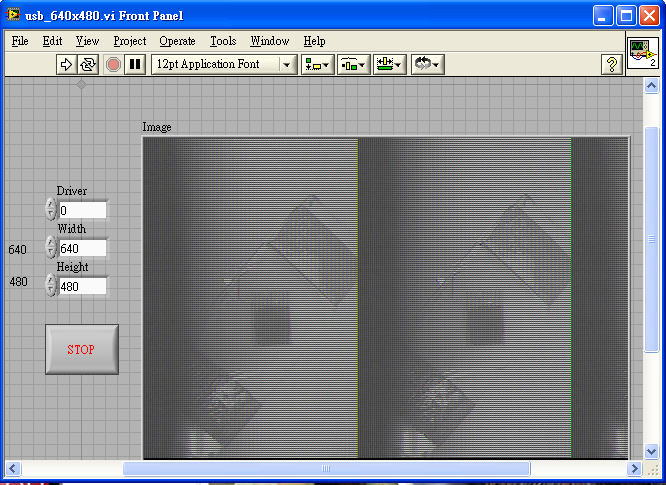Open the 12pt Application Font dropdown

point(224,65)
